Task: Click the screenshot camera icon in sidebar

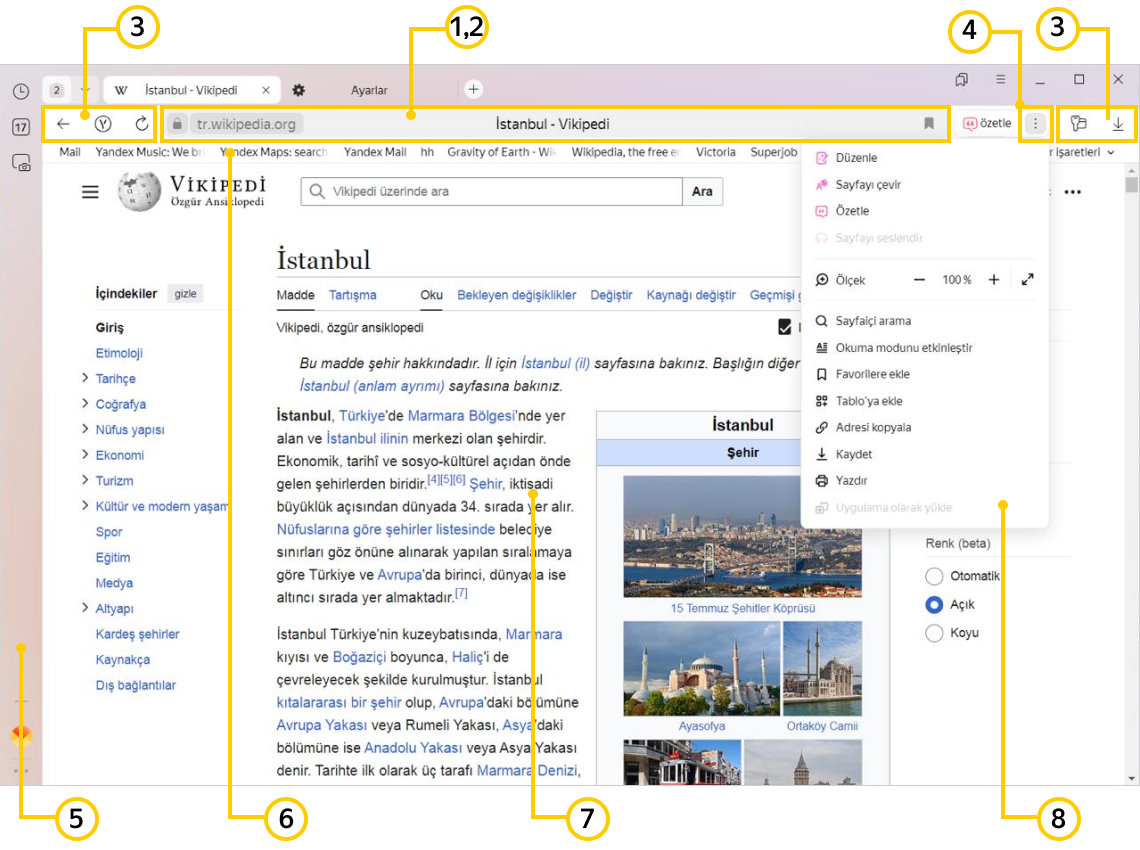Action: tap(21, 164)
